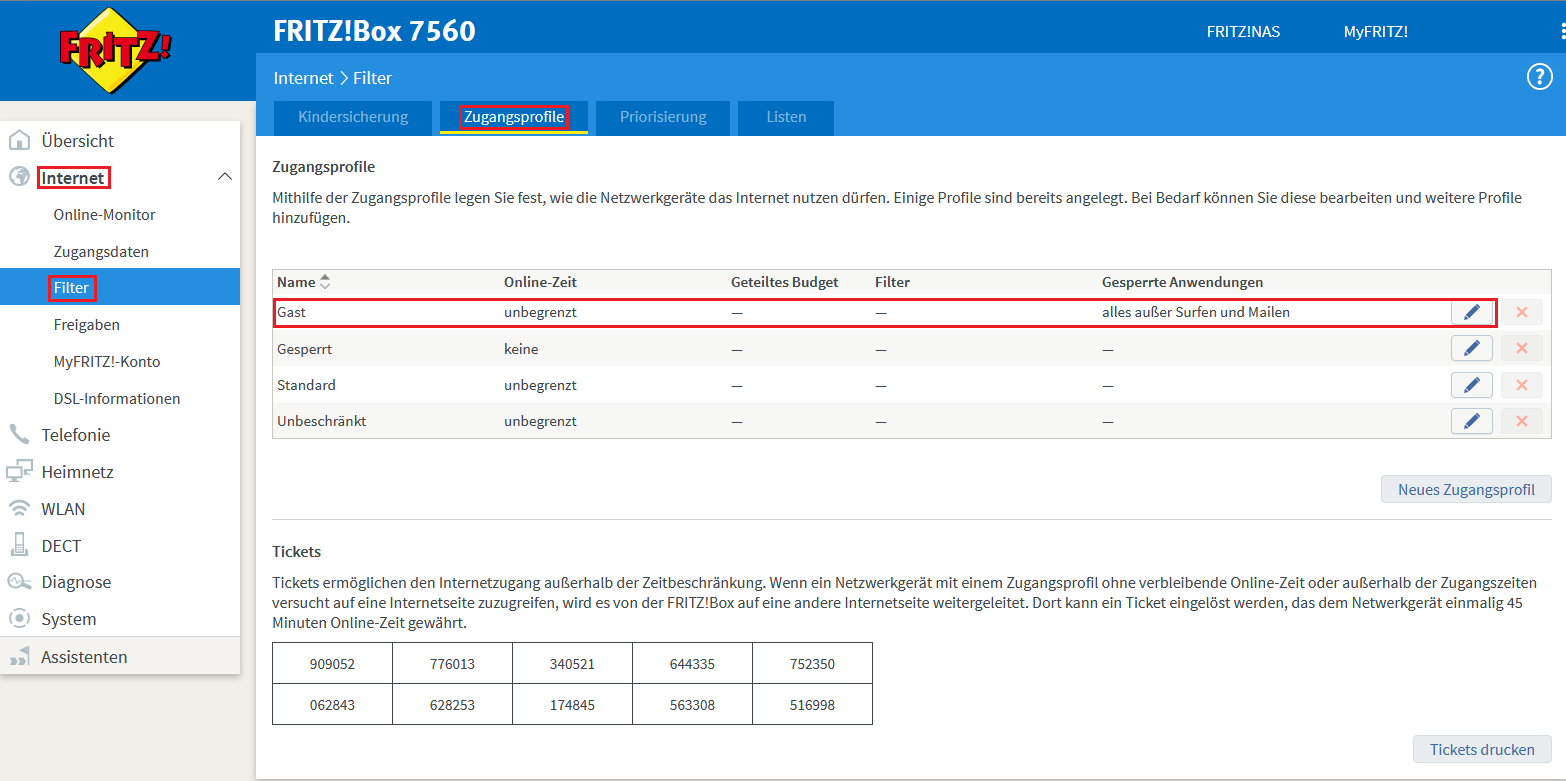This screenshot has height=781, width=1566.
Task: Open DSL-Informationen in sidebar
Action: tap(117, 398)
